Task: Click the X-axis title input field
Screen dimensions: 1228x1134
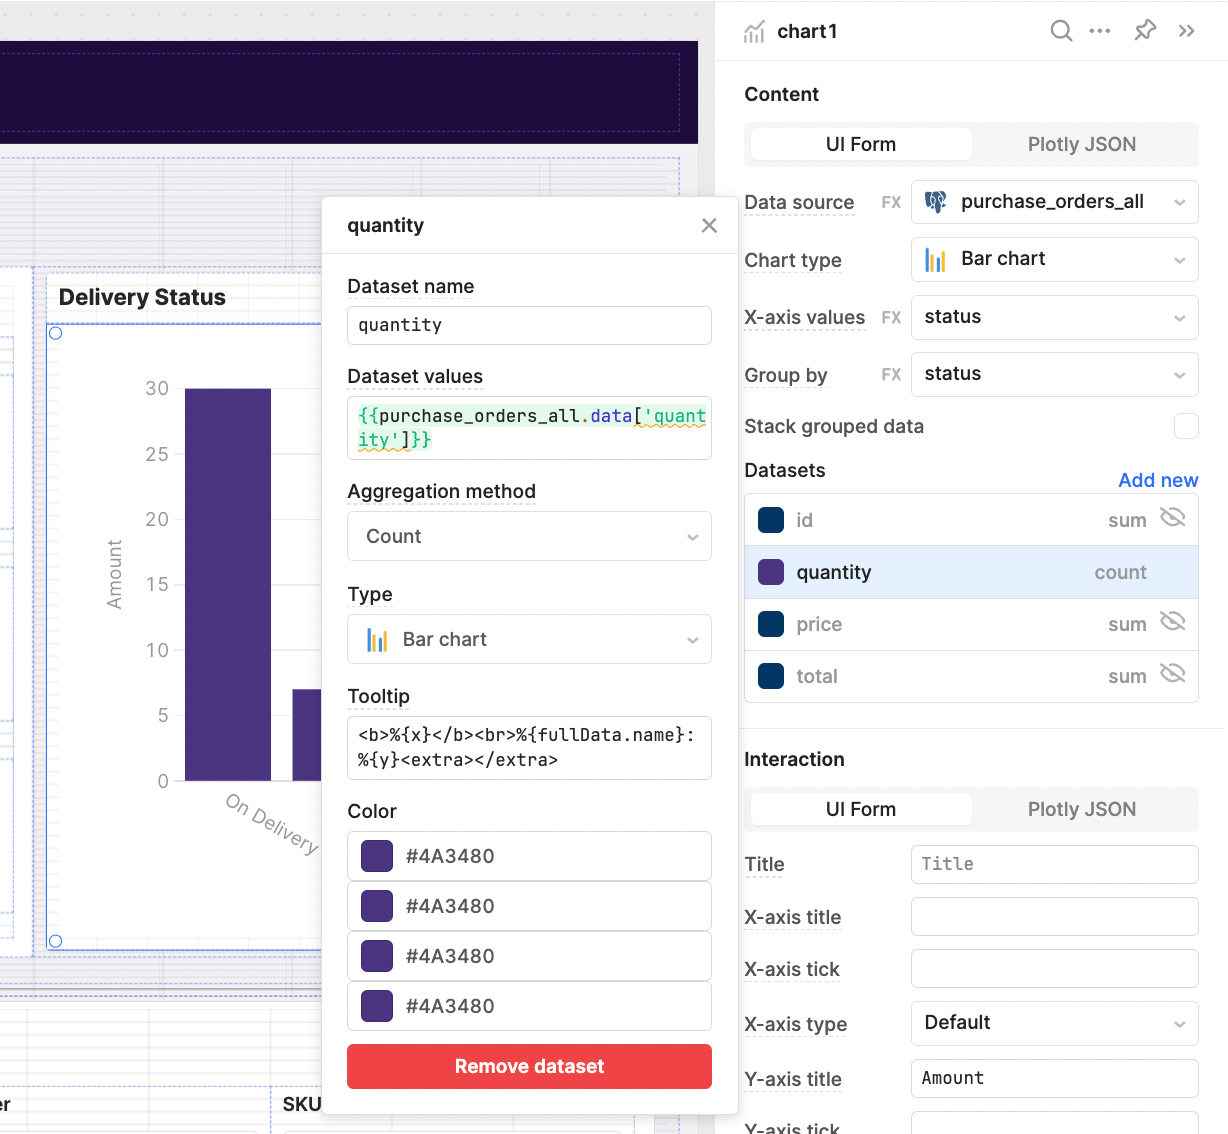Action: [1054, 916]
